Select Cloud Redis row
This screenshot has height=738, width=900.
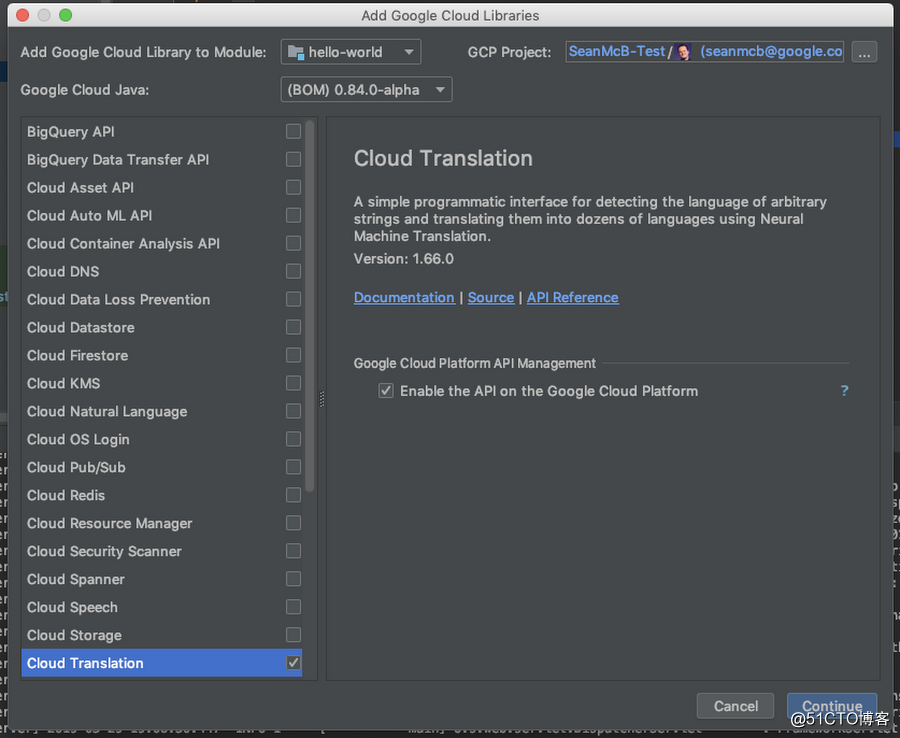coord(162,495)
